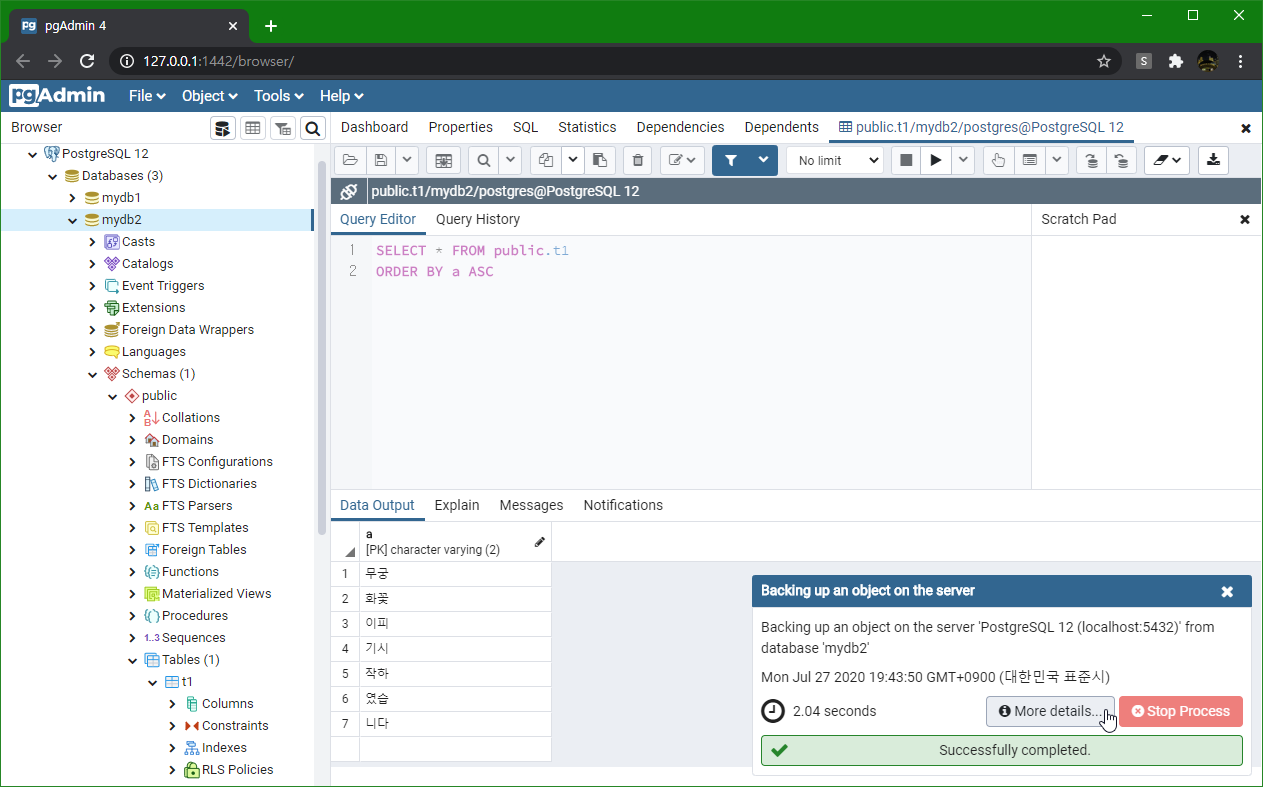Click the Open File folder icon
Image resolution: width=1263 pixels, height=787 pixels.
coord(350,160)
